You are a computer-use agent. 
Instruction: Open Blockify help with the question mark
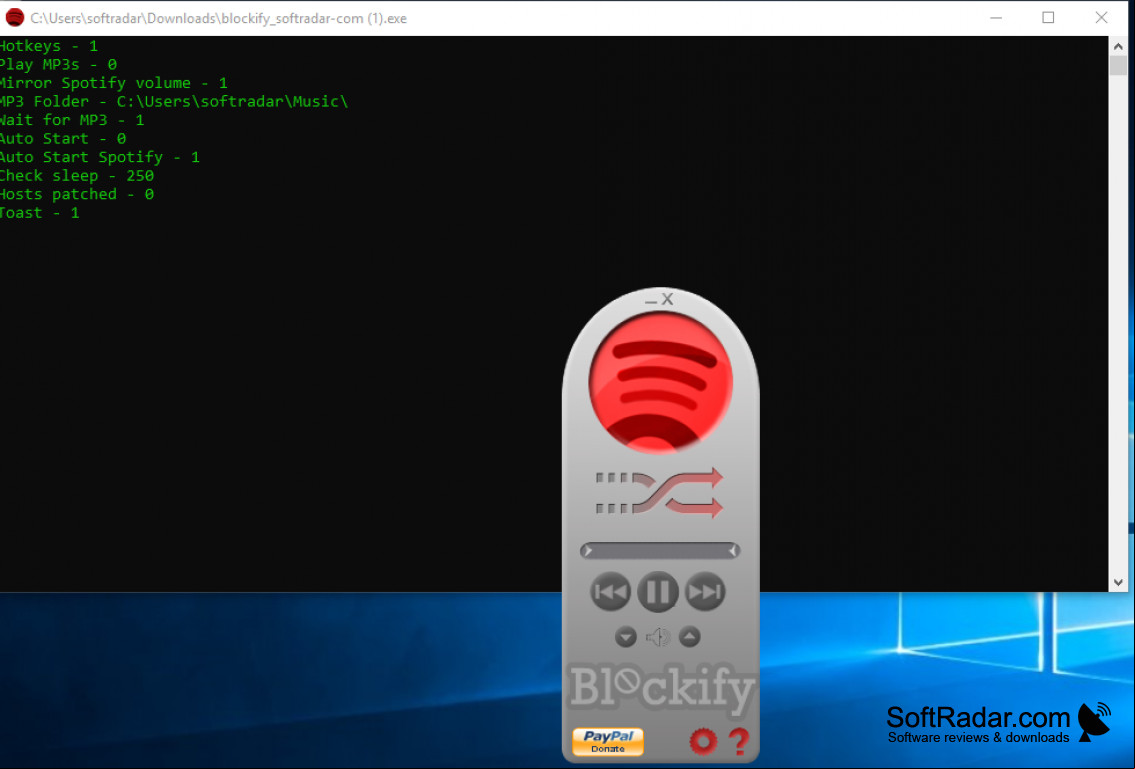click(739, 741)
